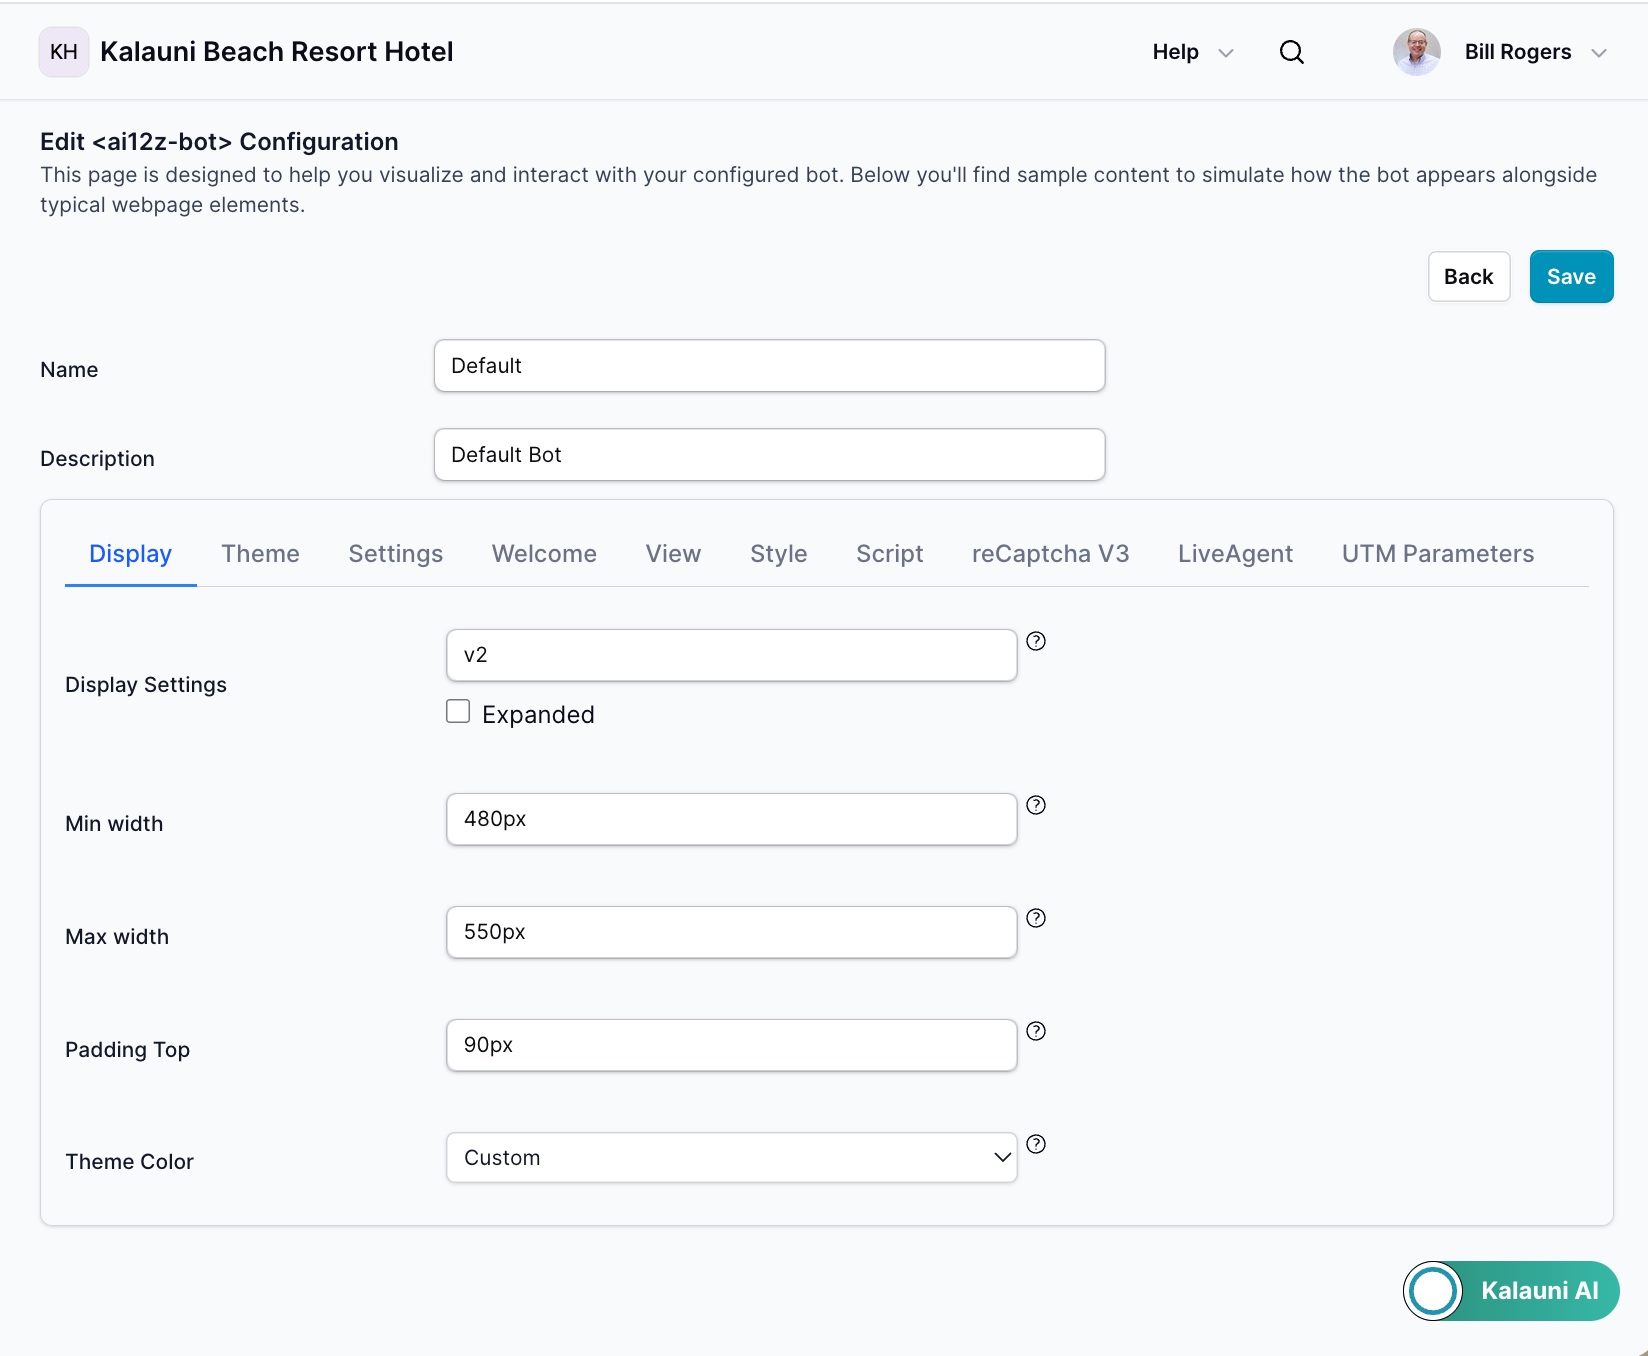
Task: Expand the Help menu
Action: [x=1192, y=52]
